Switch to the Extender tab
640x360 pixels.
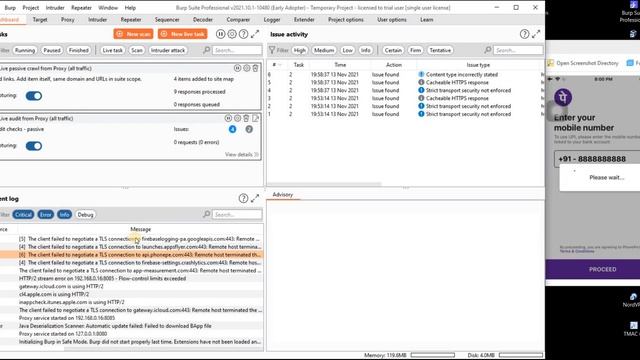tap(304, 20)
